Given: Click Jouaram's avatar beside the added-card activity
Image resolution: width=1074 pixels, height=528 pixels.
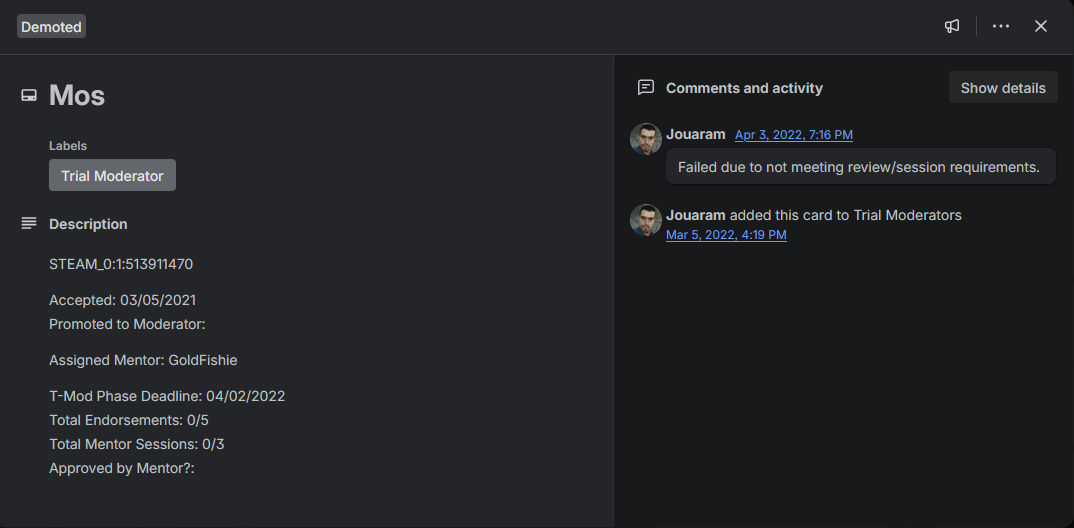Looking at the screenshot, I should 646,220.
